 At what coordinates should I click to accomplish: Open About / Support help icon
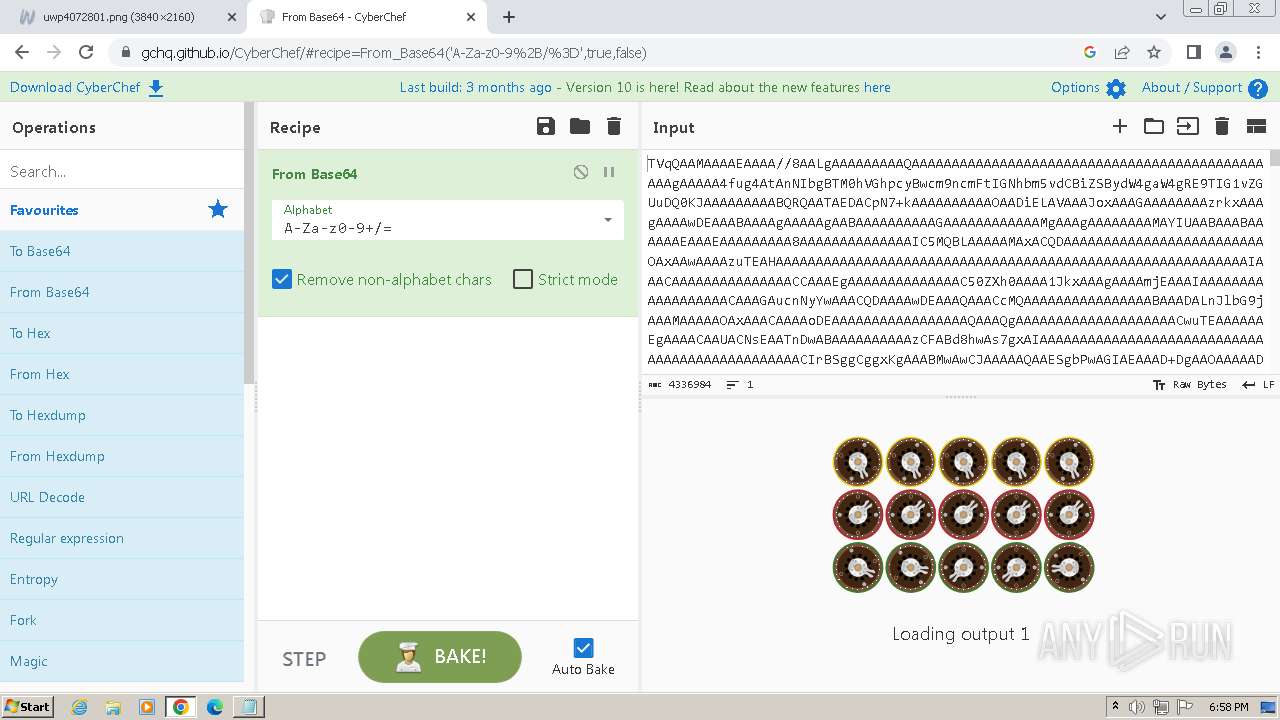click(x=1258, y=88)
